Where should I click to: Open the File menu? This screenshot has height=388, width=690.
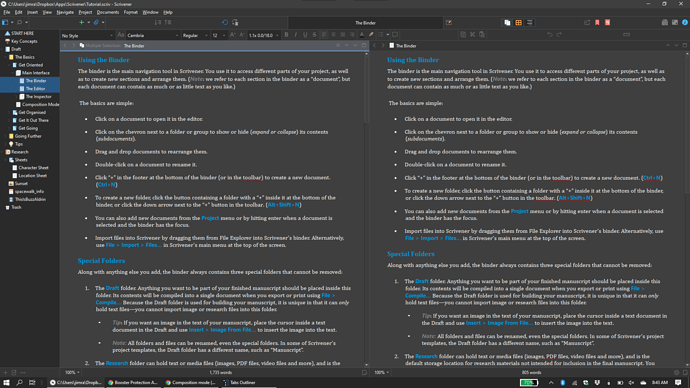tap(7, 12)
